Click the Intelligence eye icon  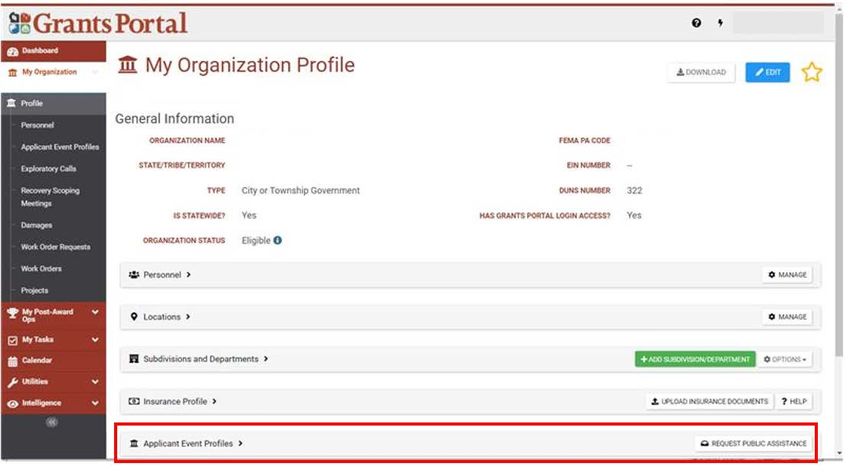pyautogui.click(x=13, y=404)
